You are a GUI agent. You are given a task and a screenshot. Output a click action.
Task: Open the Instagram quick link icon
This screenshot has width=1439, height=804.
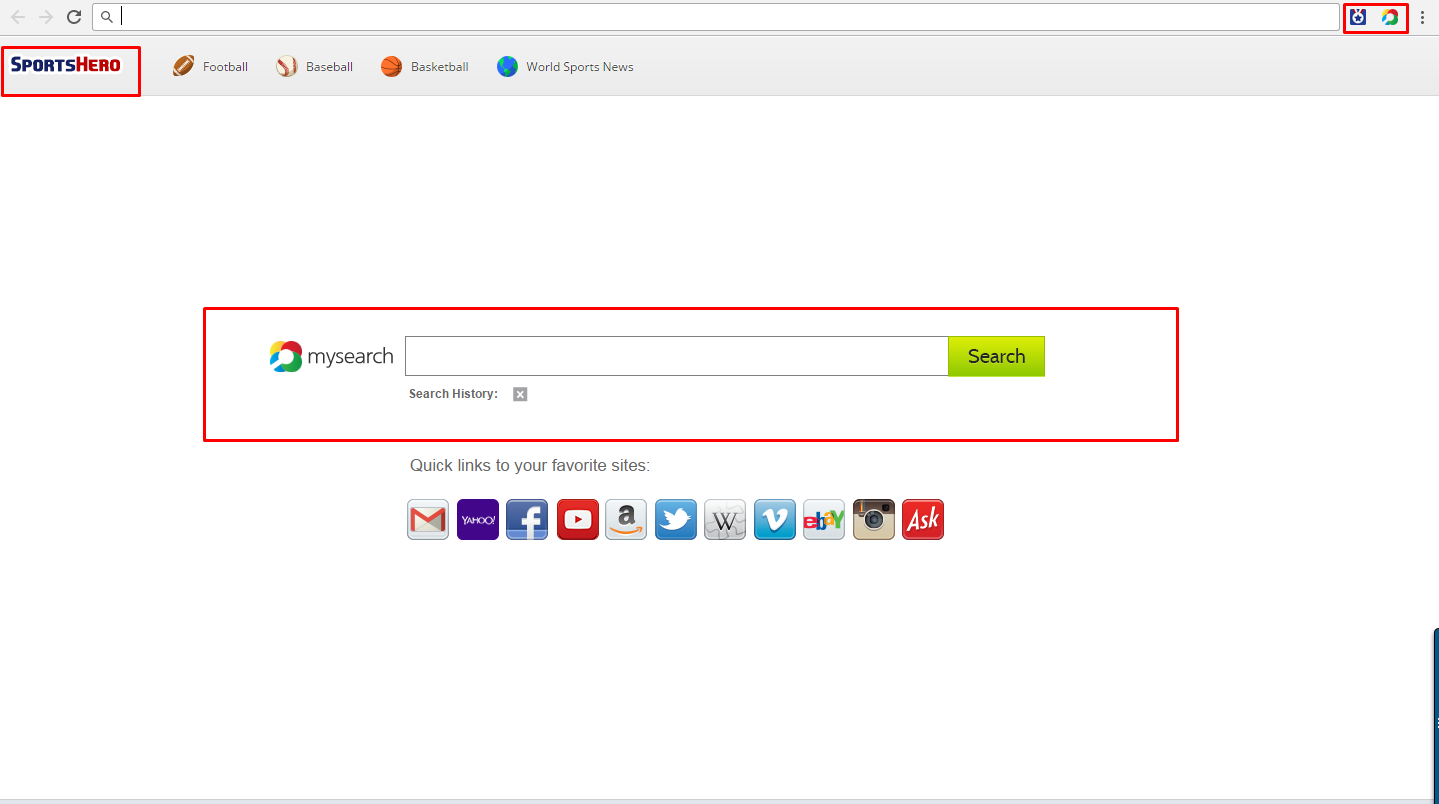coord(874,520)
